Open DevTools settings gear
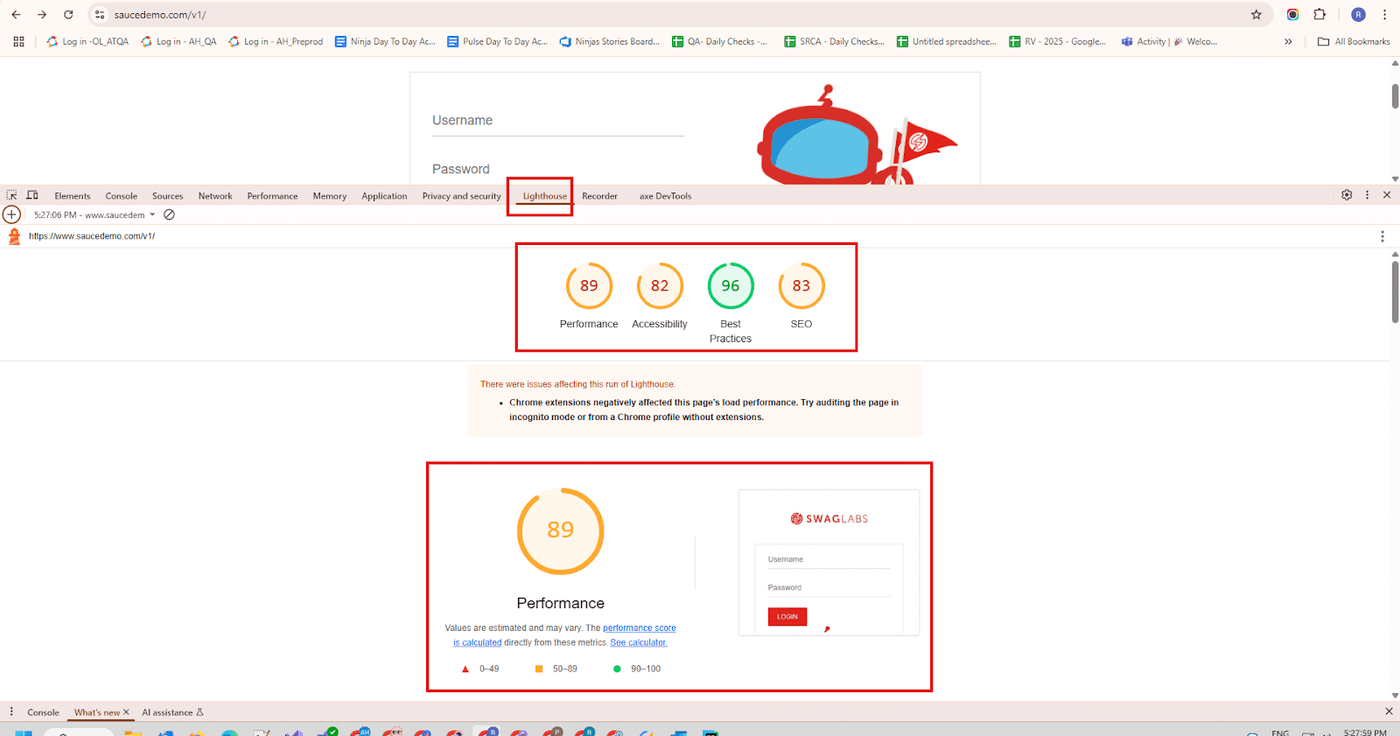 pyautogui.click(x=1347, y=196)
